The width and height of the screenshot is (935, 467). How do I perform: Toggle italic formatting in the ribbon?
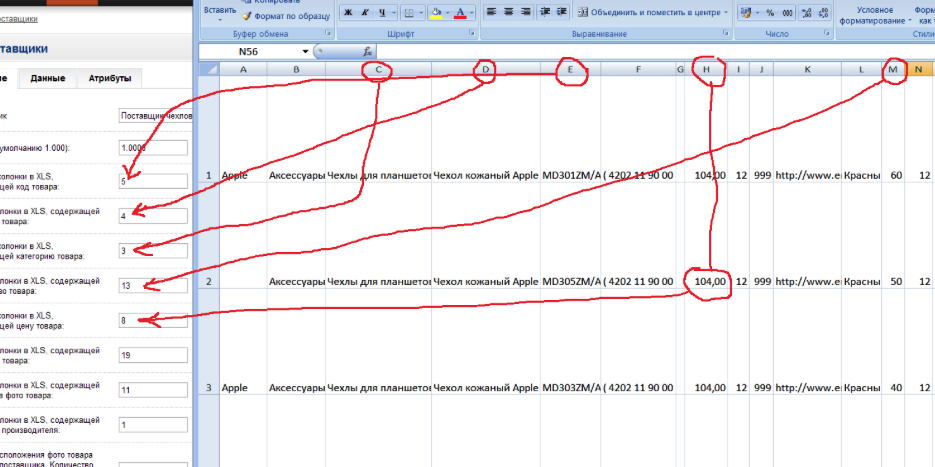[x=367, y=13]
